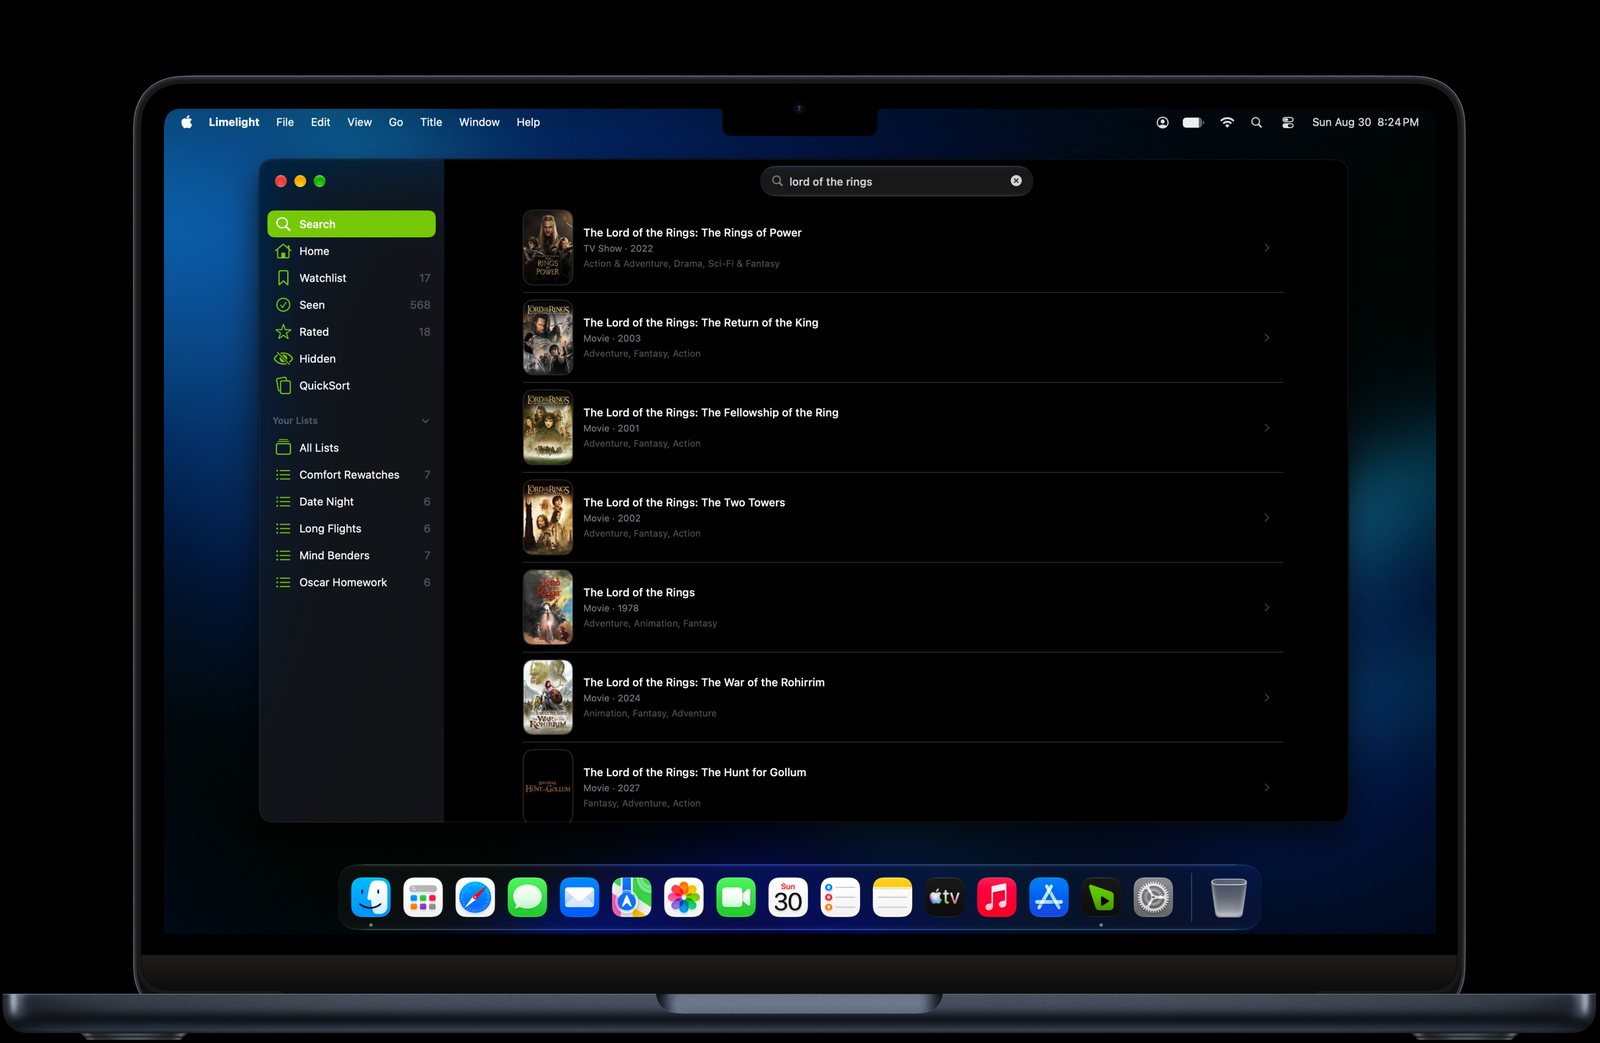The height and width of the screenshot is (1043, 1600).
Task: Open the Oscar Homework list
Action: [351, 583]
